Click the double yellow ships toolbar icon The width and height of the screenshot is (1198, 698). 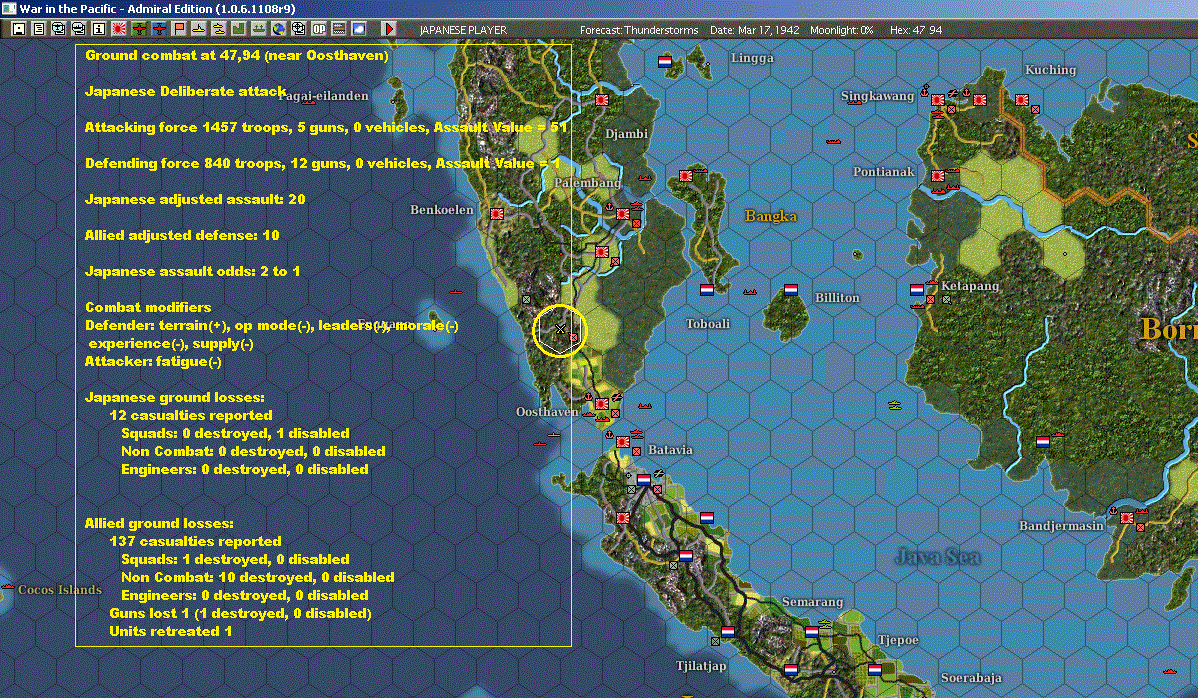click(219, 29)
